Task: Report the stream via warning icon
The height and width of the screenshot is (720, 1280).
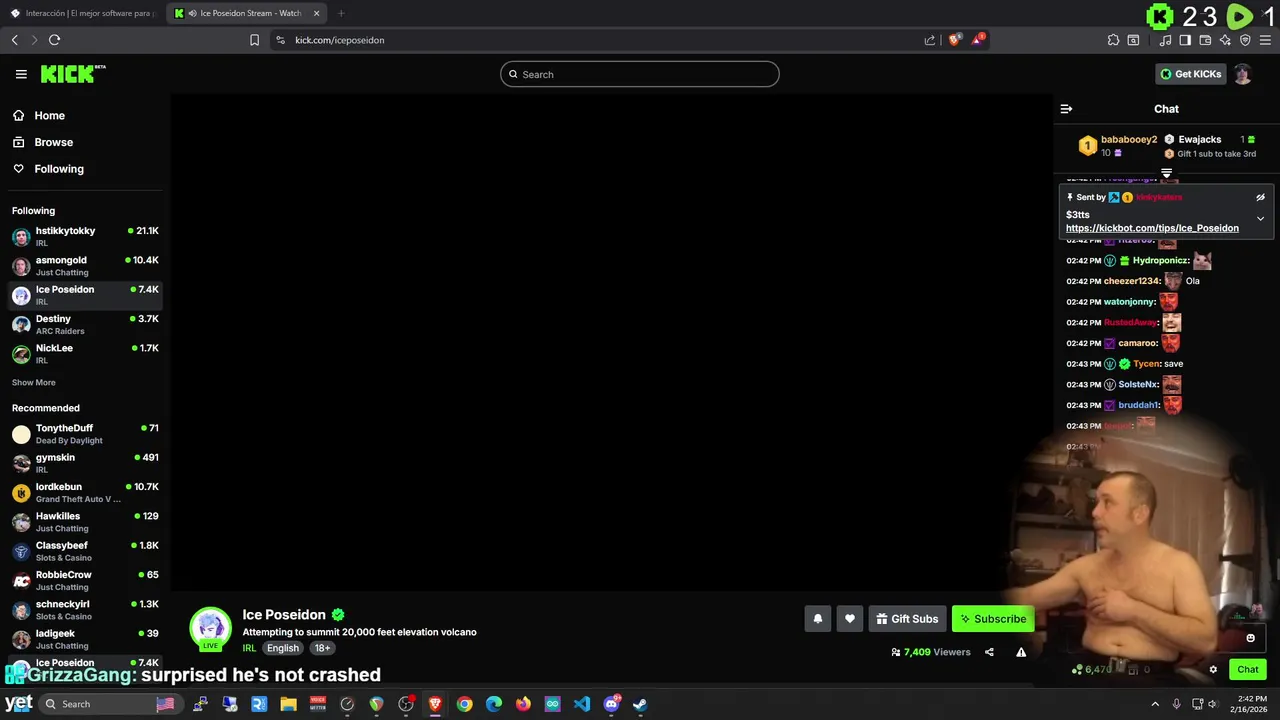Action: point(1021,652)
